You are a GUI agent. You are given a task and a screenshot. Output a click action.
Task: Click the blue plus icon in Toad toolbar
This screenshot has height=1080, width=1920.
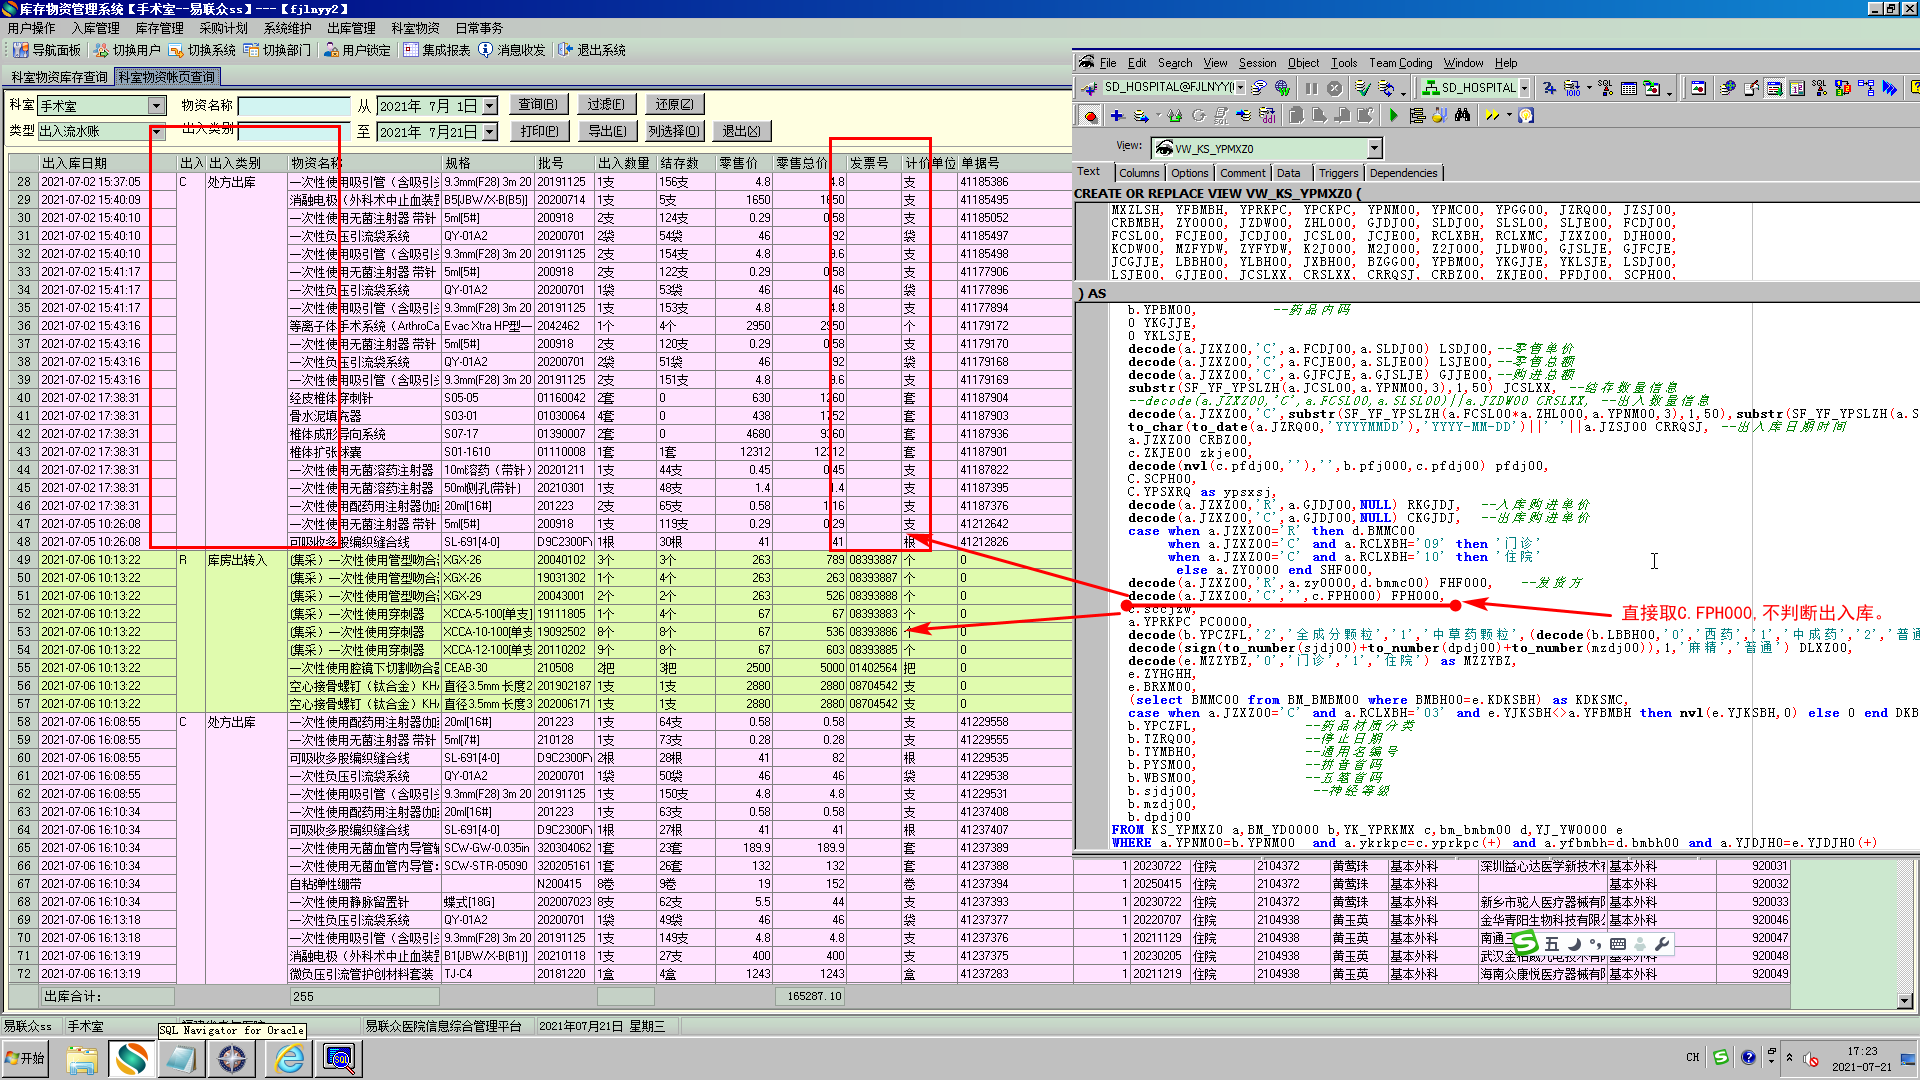pyautogui.click(x=1117, y=116)
